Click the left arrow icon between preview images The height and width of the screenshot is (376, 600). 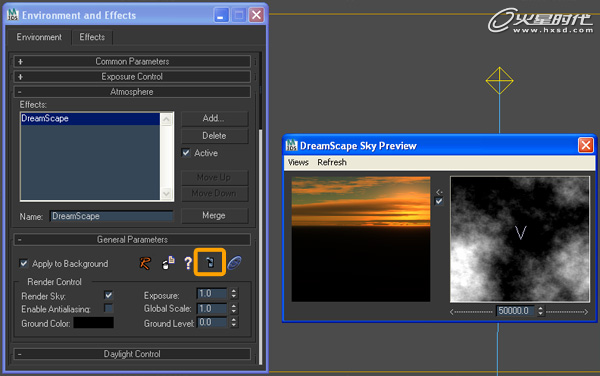[x=439, y=192]
